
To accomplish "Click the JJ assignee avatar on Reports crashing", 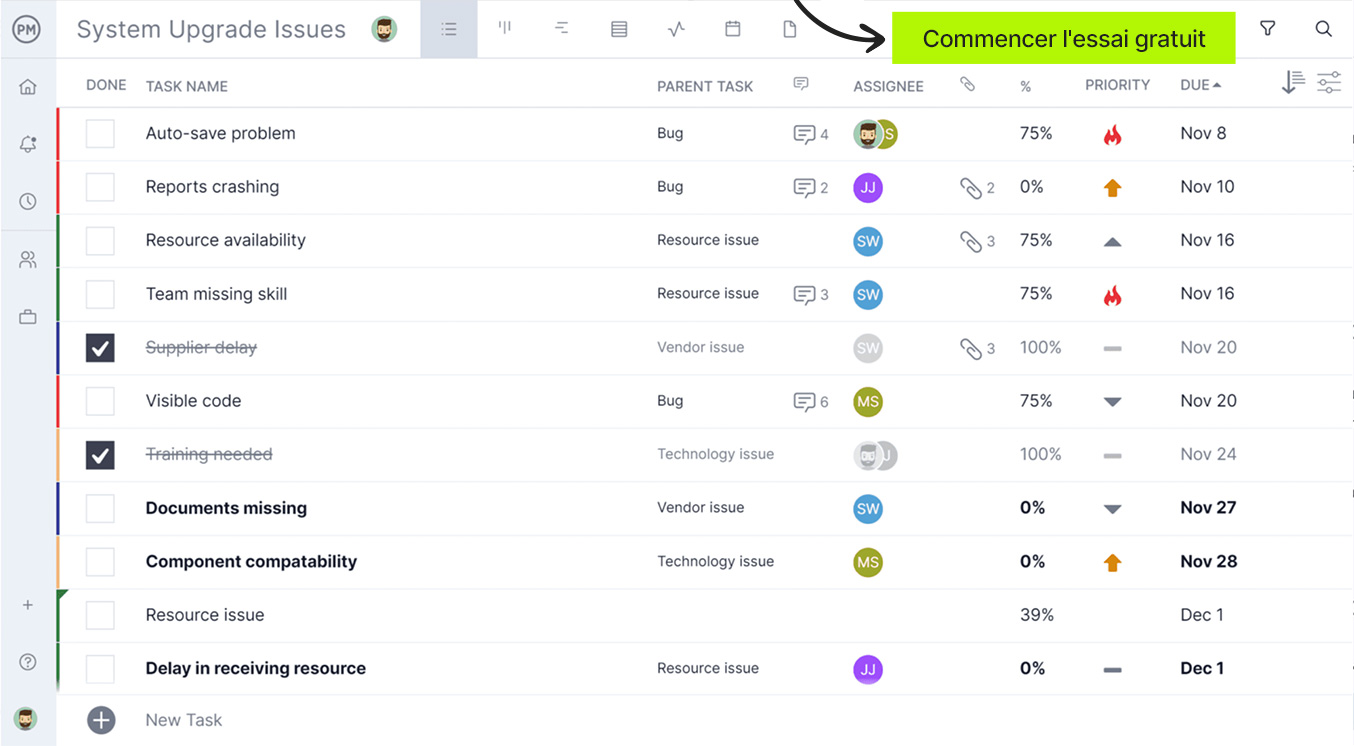I will [867, 188].
